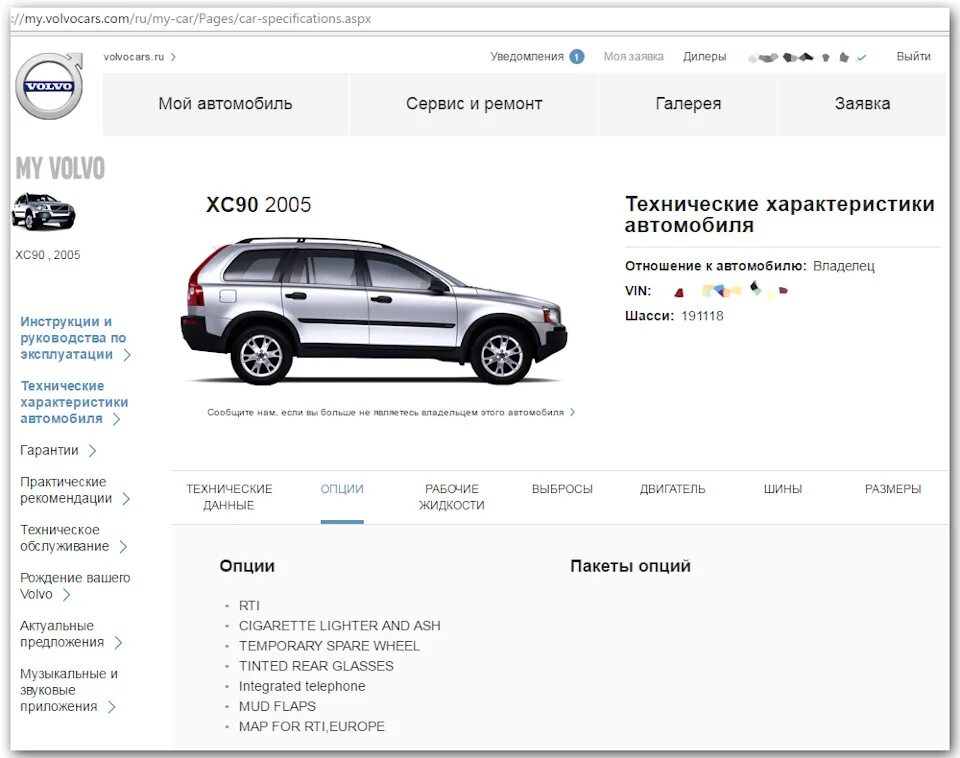The width and height of the screenshot is (960, 758).
Task: Click the browser address bar URL
Action: (x=190, y=18)
